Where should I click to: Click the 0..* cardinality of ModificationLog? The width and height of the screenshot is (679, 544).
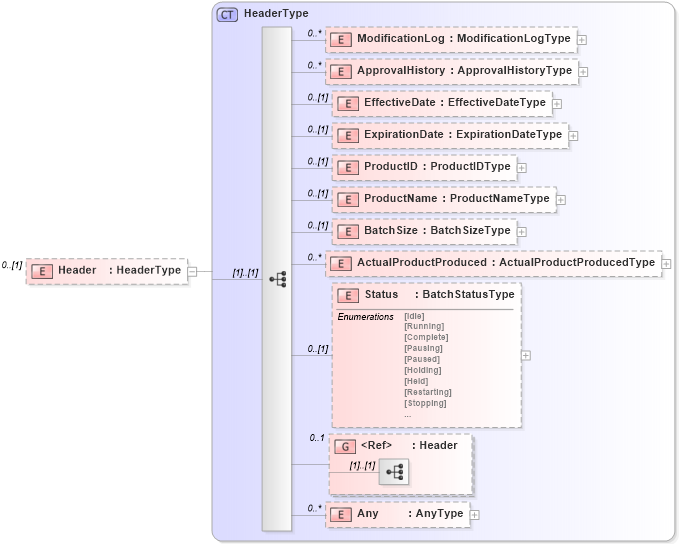click(x=314, y=33)
